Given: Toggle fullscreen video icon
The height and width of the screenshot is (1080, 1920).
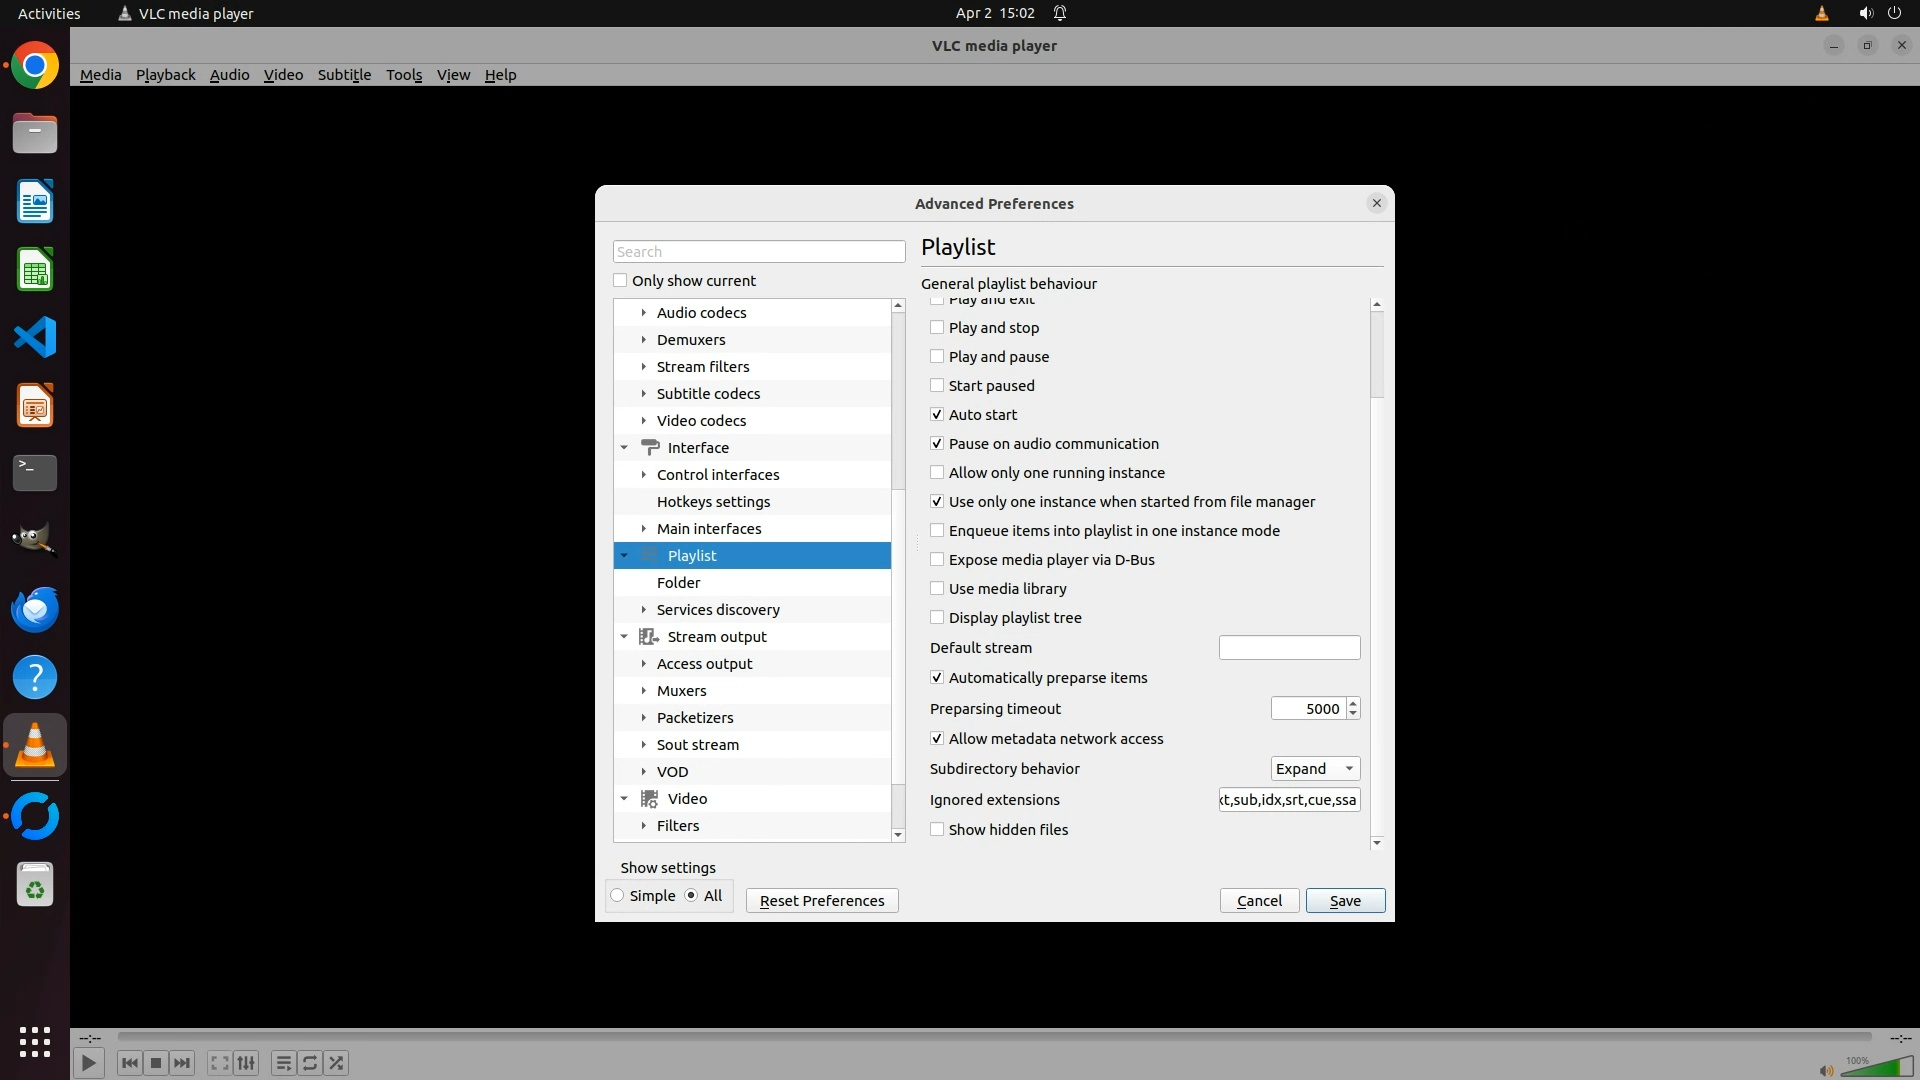Looking at the screenshot, I should pyautogui.click(x=219, y=1063).
